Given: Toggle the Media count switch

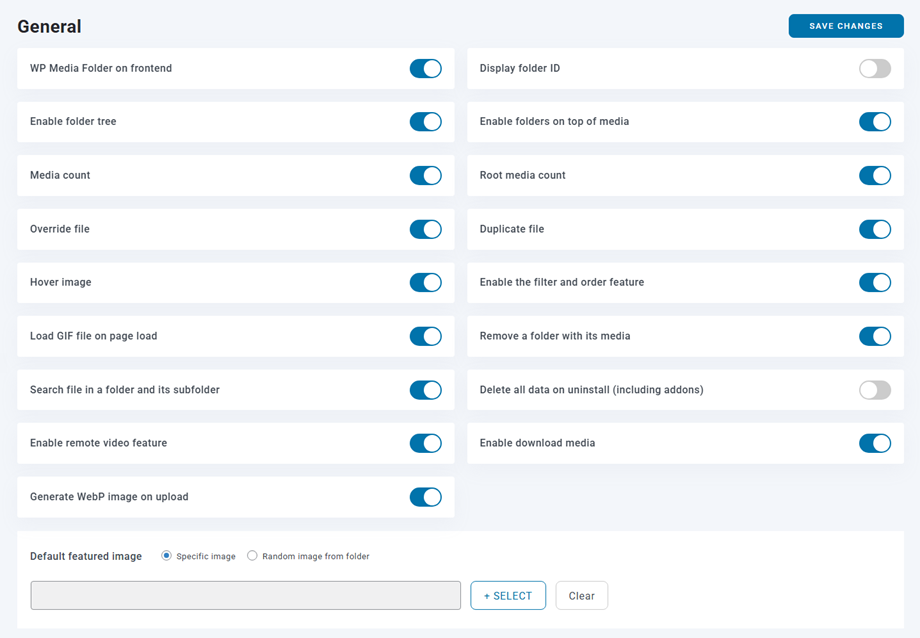Looking at the screenshot, I should pyautogui.click(x=425, y=175).
